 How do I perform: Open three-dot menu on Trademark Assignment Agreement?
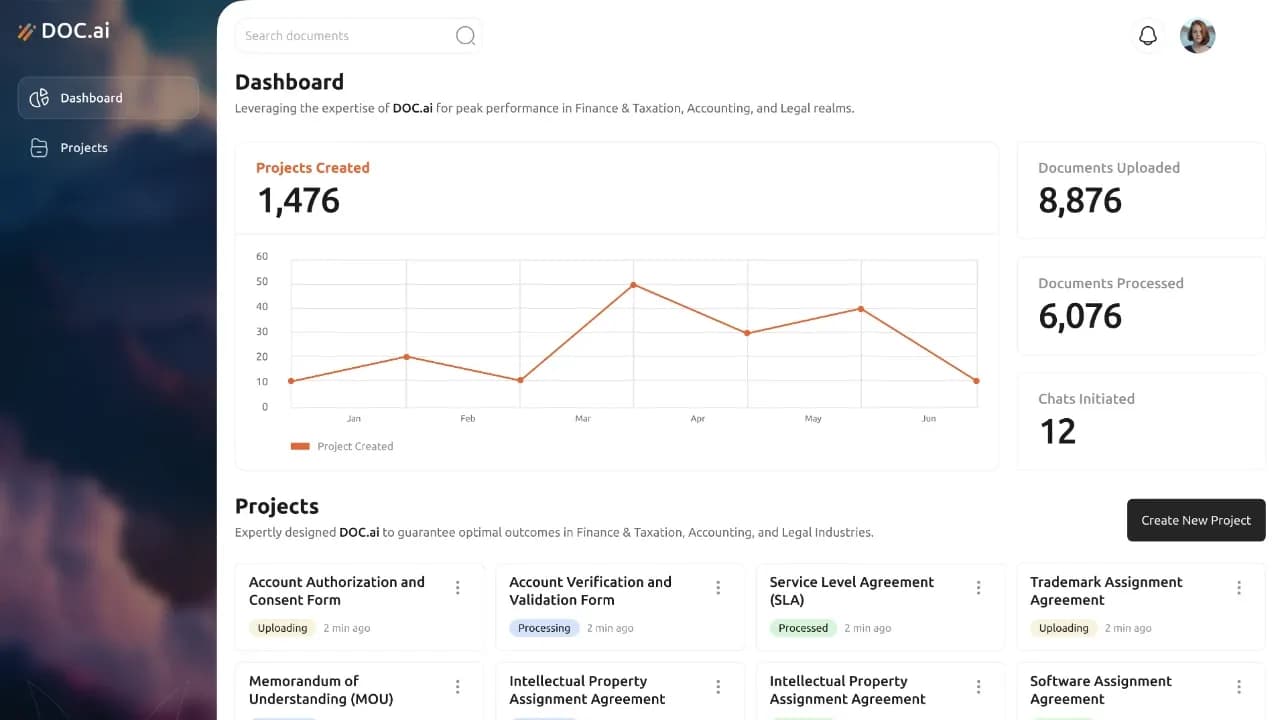point(1239,588)
